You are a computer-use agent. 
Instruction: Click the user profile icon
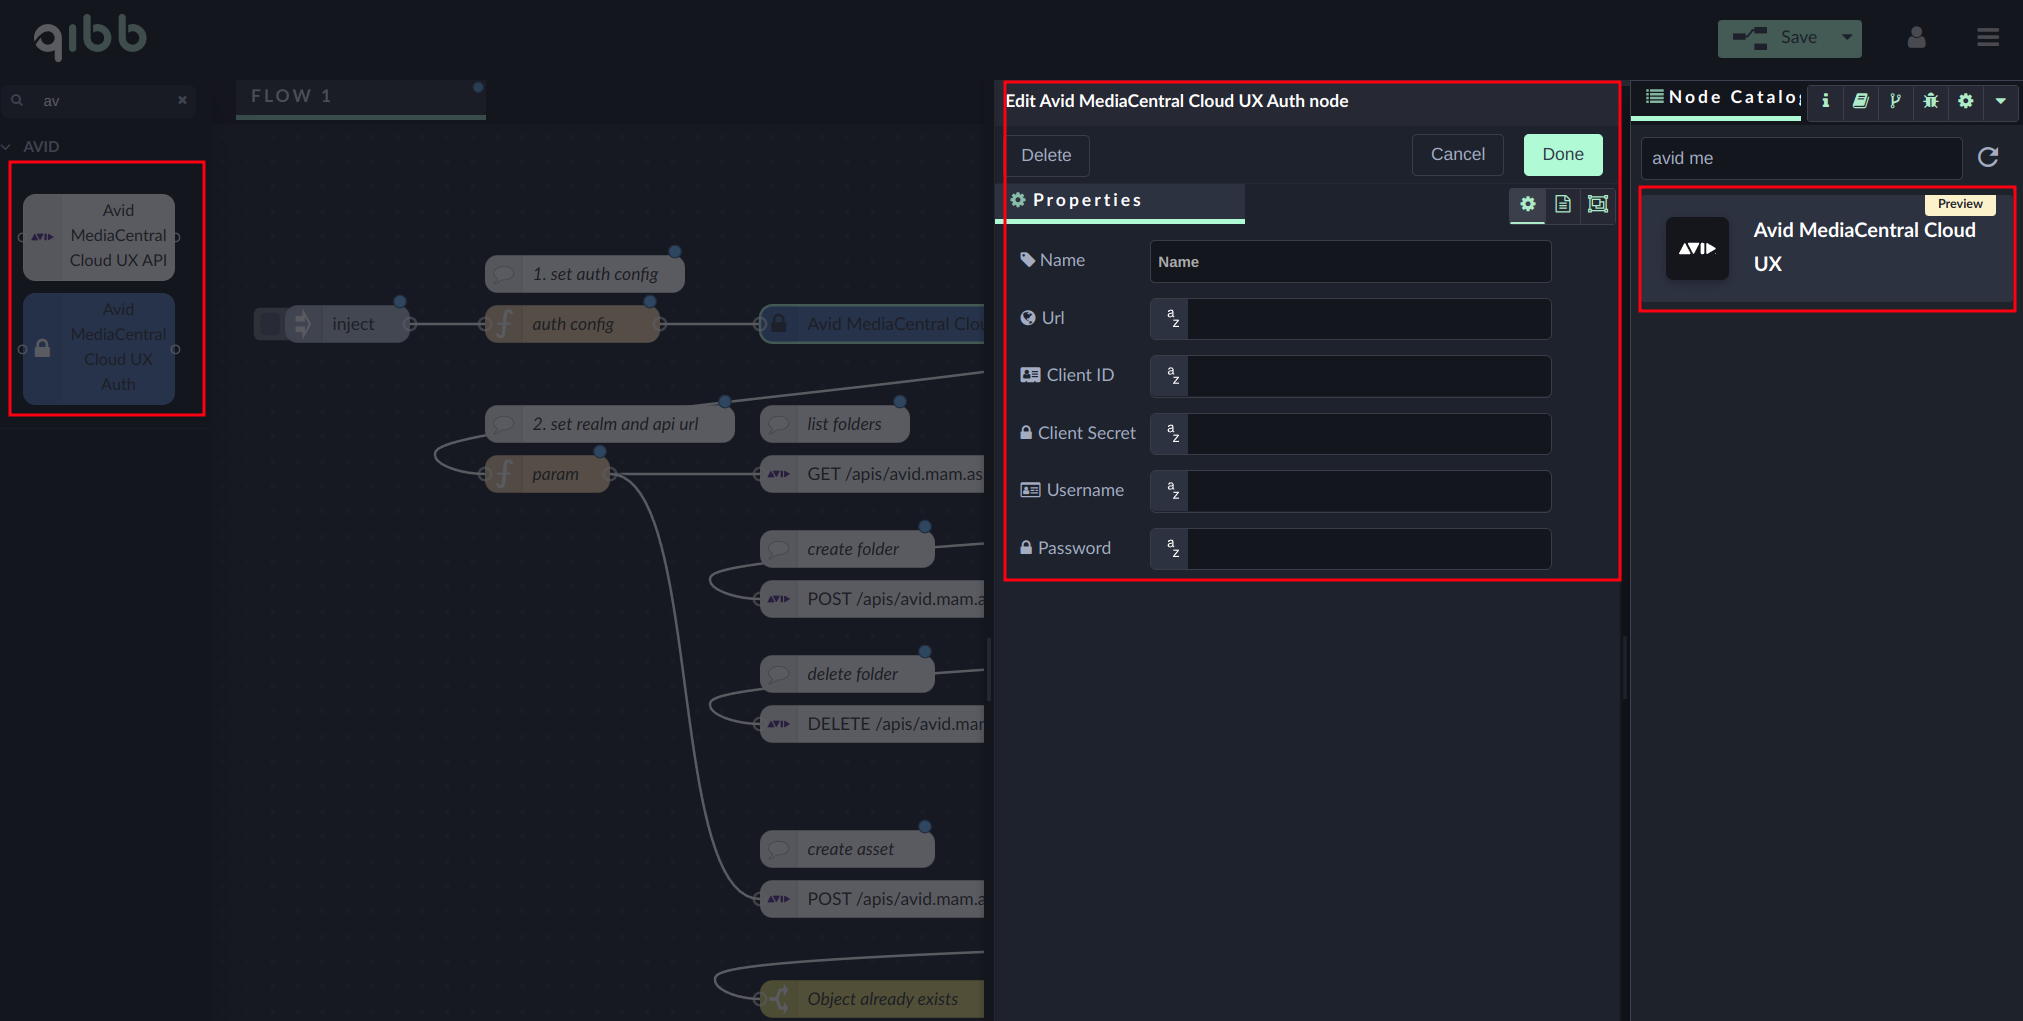point(1916,38)
